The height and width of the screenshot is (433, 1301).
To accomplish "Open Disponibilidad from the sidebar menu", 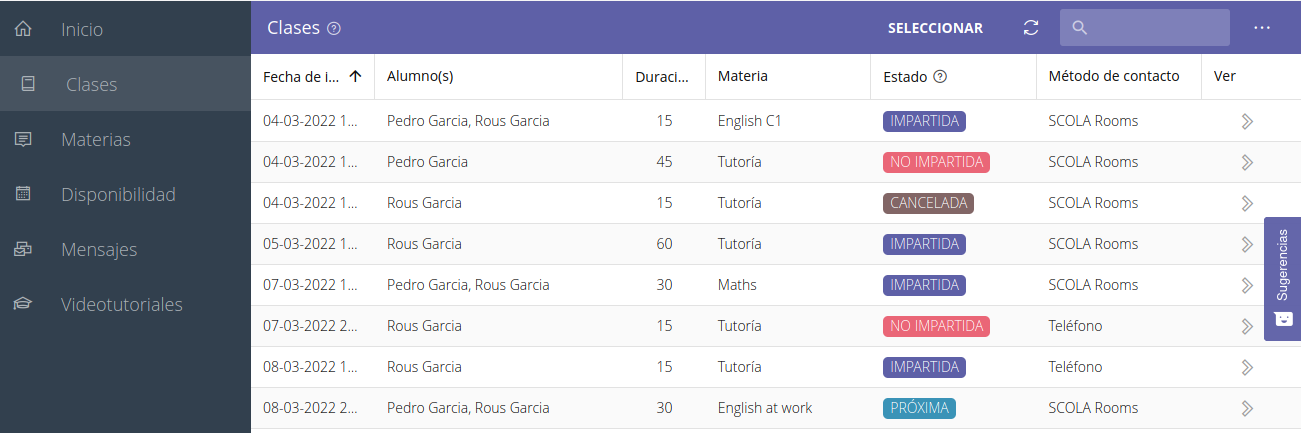I will point(118,195).
